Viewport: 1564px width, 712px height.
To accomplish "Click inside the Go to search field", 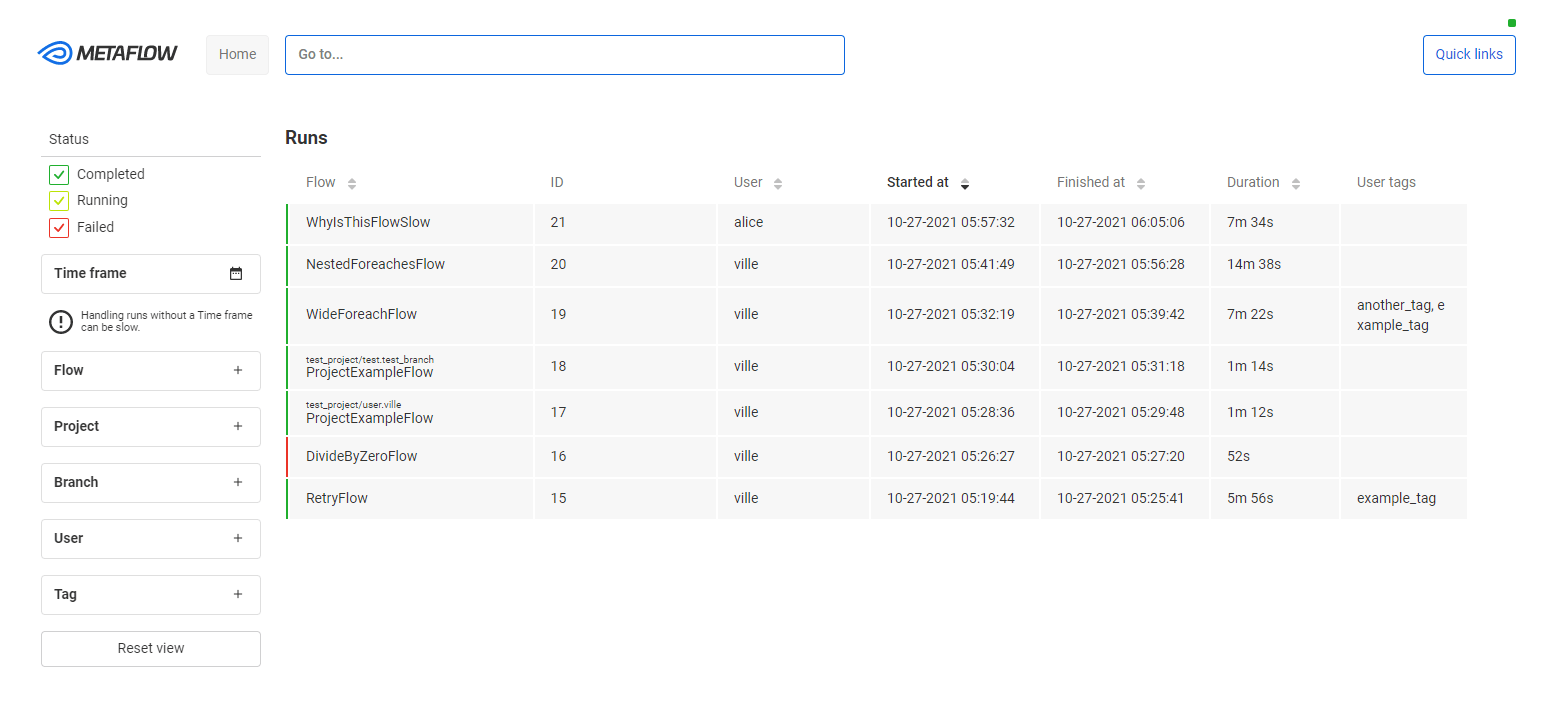I will tap(565, 55).
